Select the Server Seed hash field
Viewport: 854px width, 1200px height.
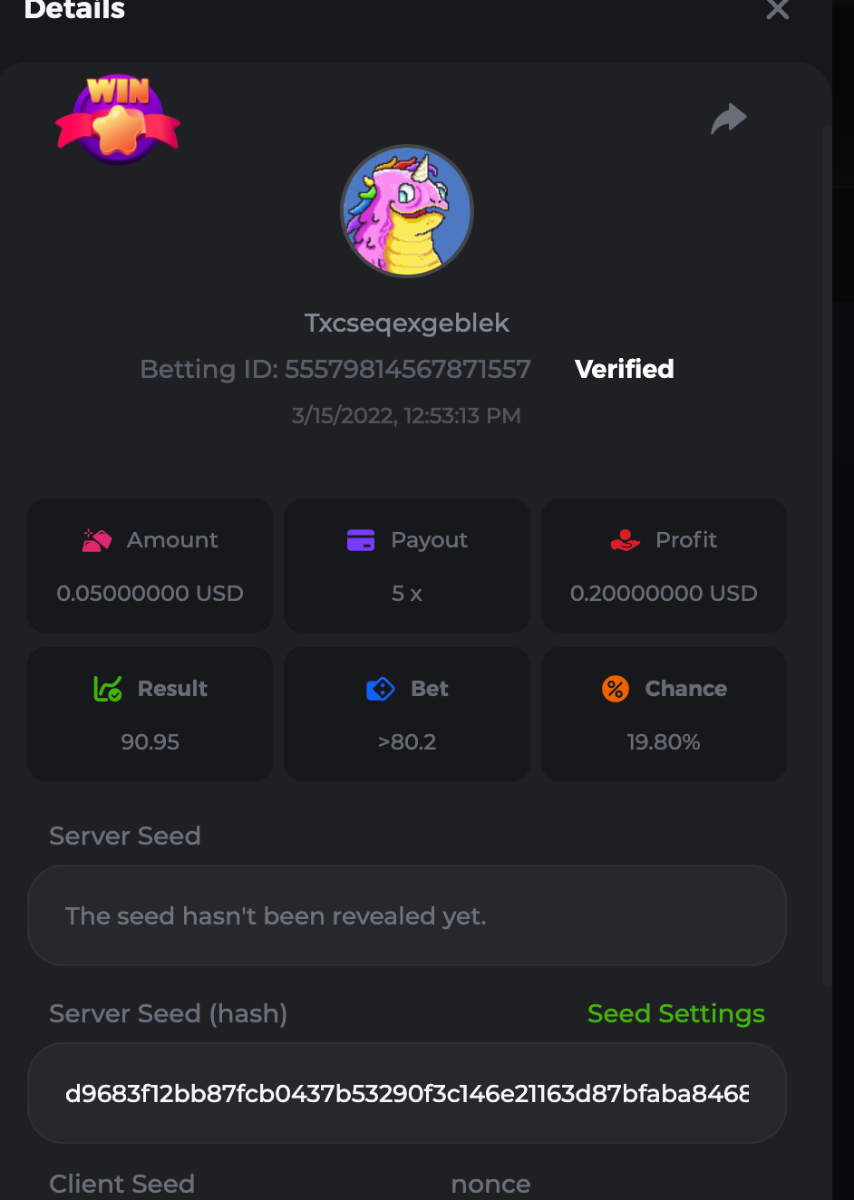pyautogui.click(x=406, y=1093)
